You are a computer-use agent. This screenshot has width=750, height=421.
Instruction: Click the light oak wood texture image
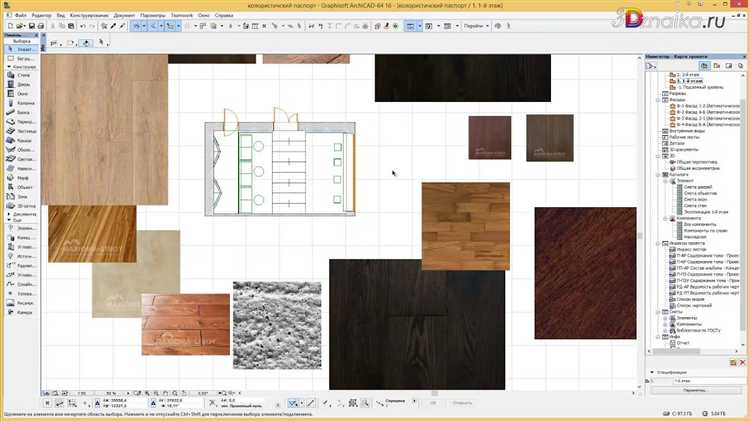105,130
